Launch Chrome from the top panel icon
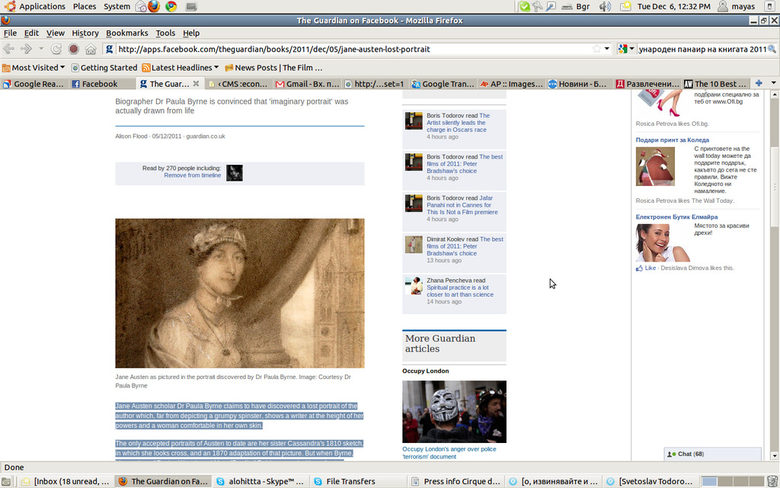This screenshot has height=488, width=780. coord(171,6)
